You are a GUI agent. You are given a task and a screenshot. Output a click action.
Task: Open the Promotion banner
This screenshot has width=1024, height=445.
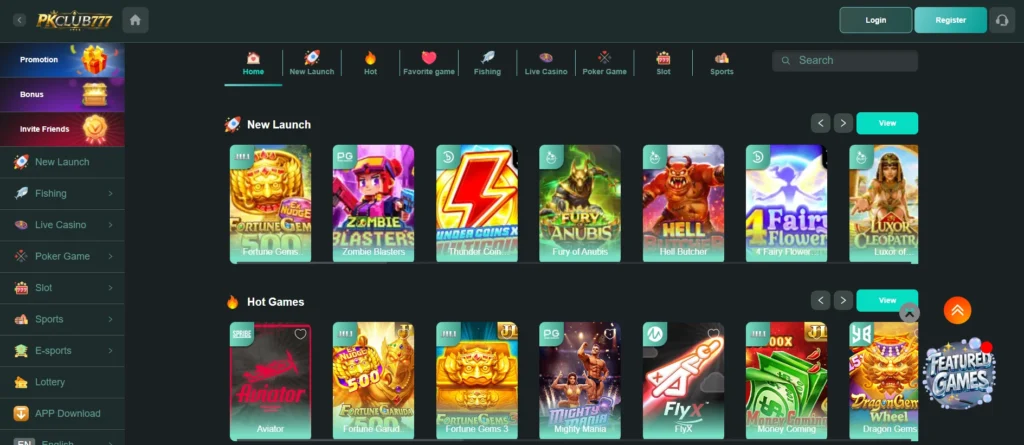pyautogui.click(x=62, y=60)
